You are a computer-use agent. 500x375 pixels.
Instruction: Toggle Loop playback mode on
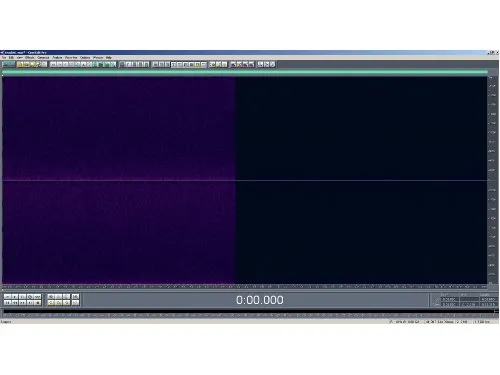pos(38,296)
